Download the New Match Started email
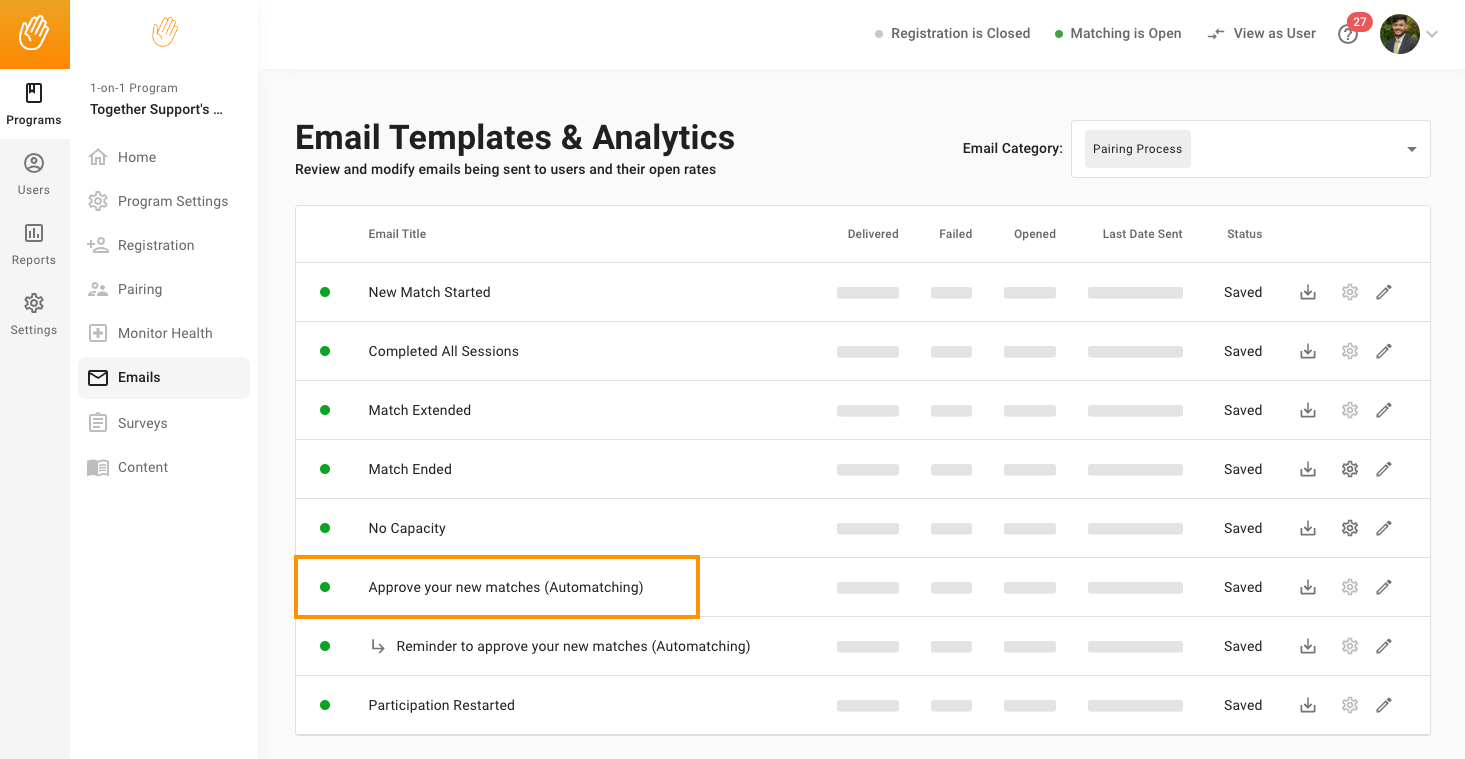 pos(1307,292)
